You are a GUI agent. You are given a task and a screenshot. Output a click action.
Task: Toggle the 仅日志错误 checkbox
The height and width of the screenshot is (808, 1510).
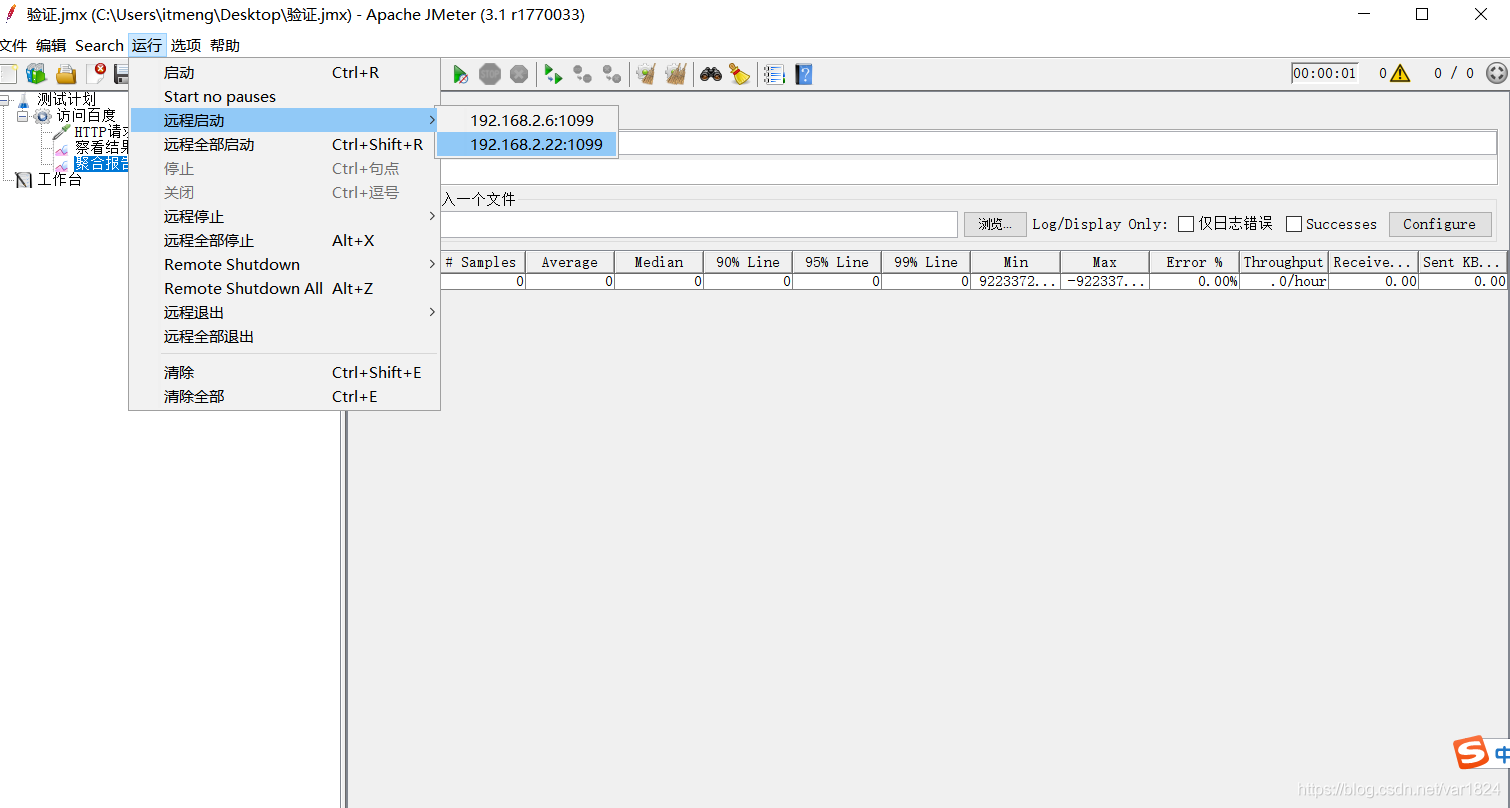tap(1186, 224)
